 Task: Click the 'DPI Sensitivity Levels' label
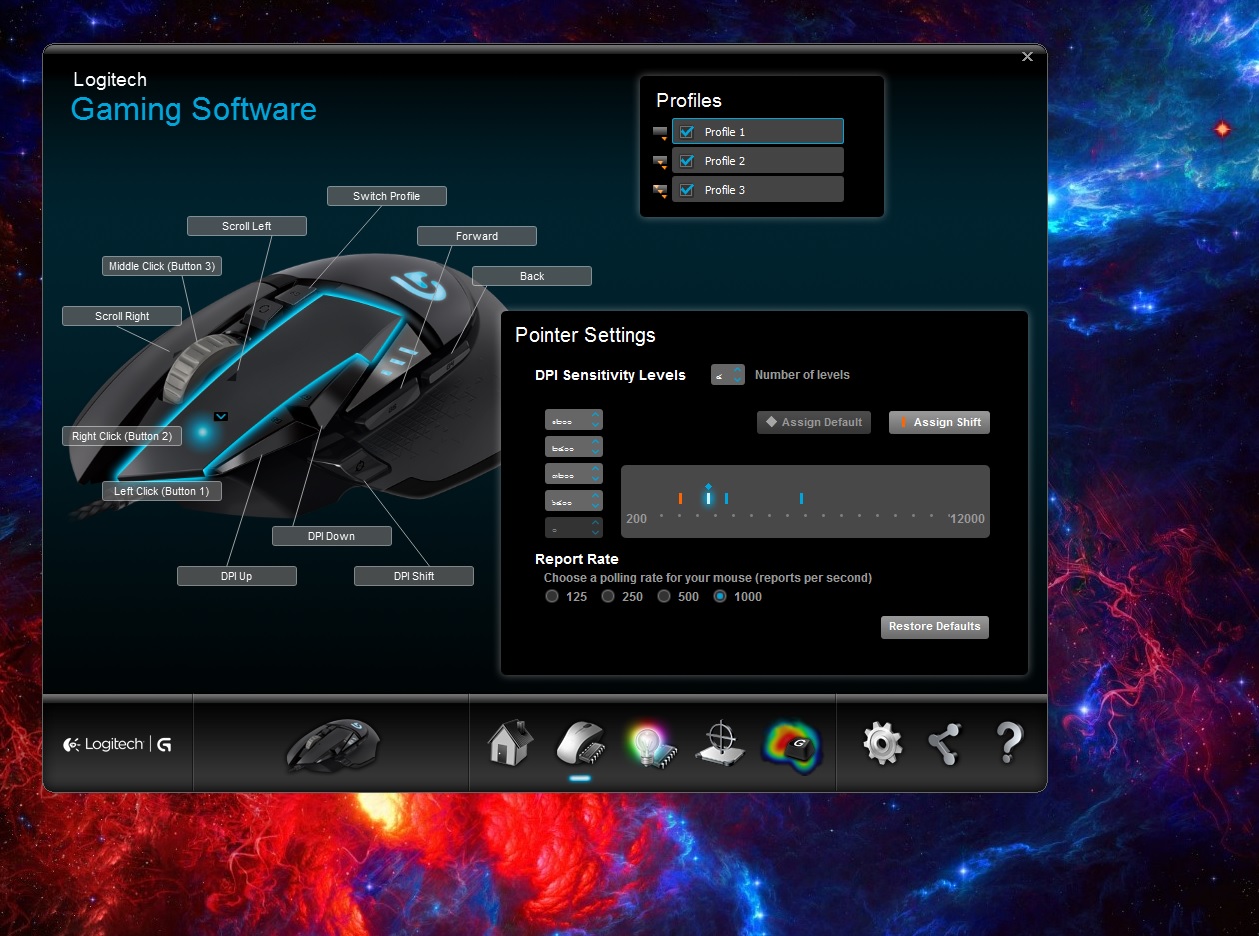coord(611,375)
